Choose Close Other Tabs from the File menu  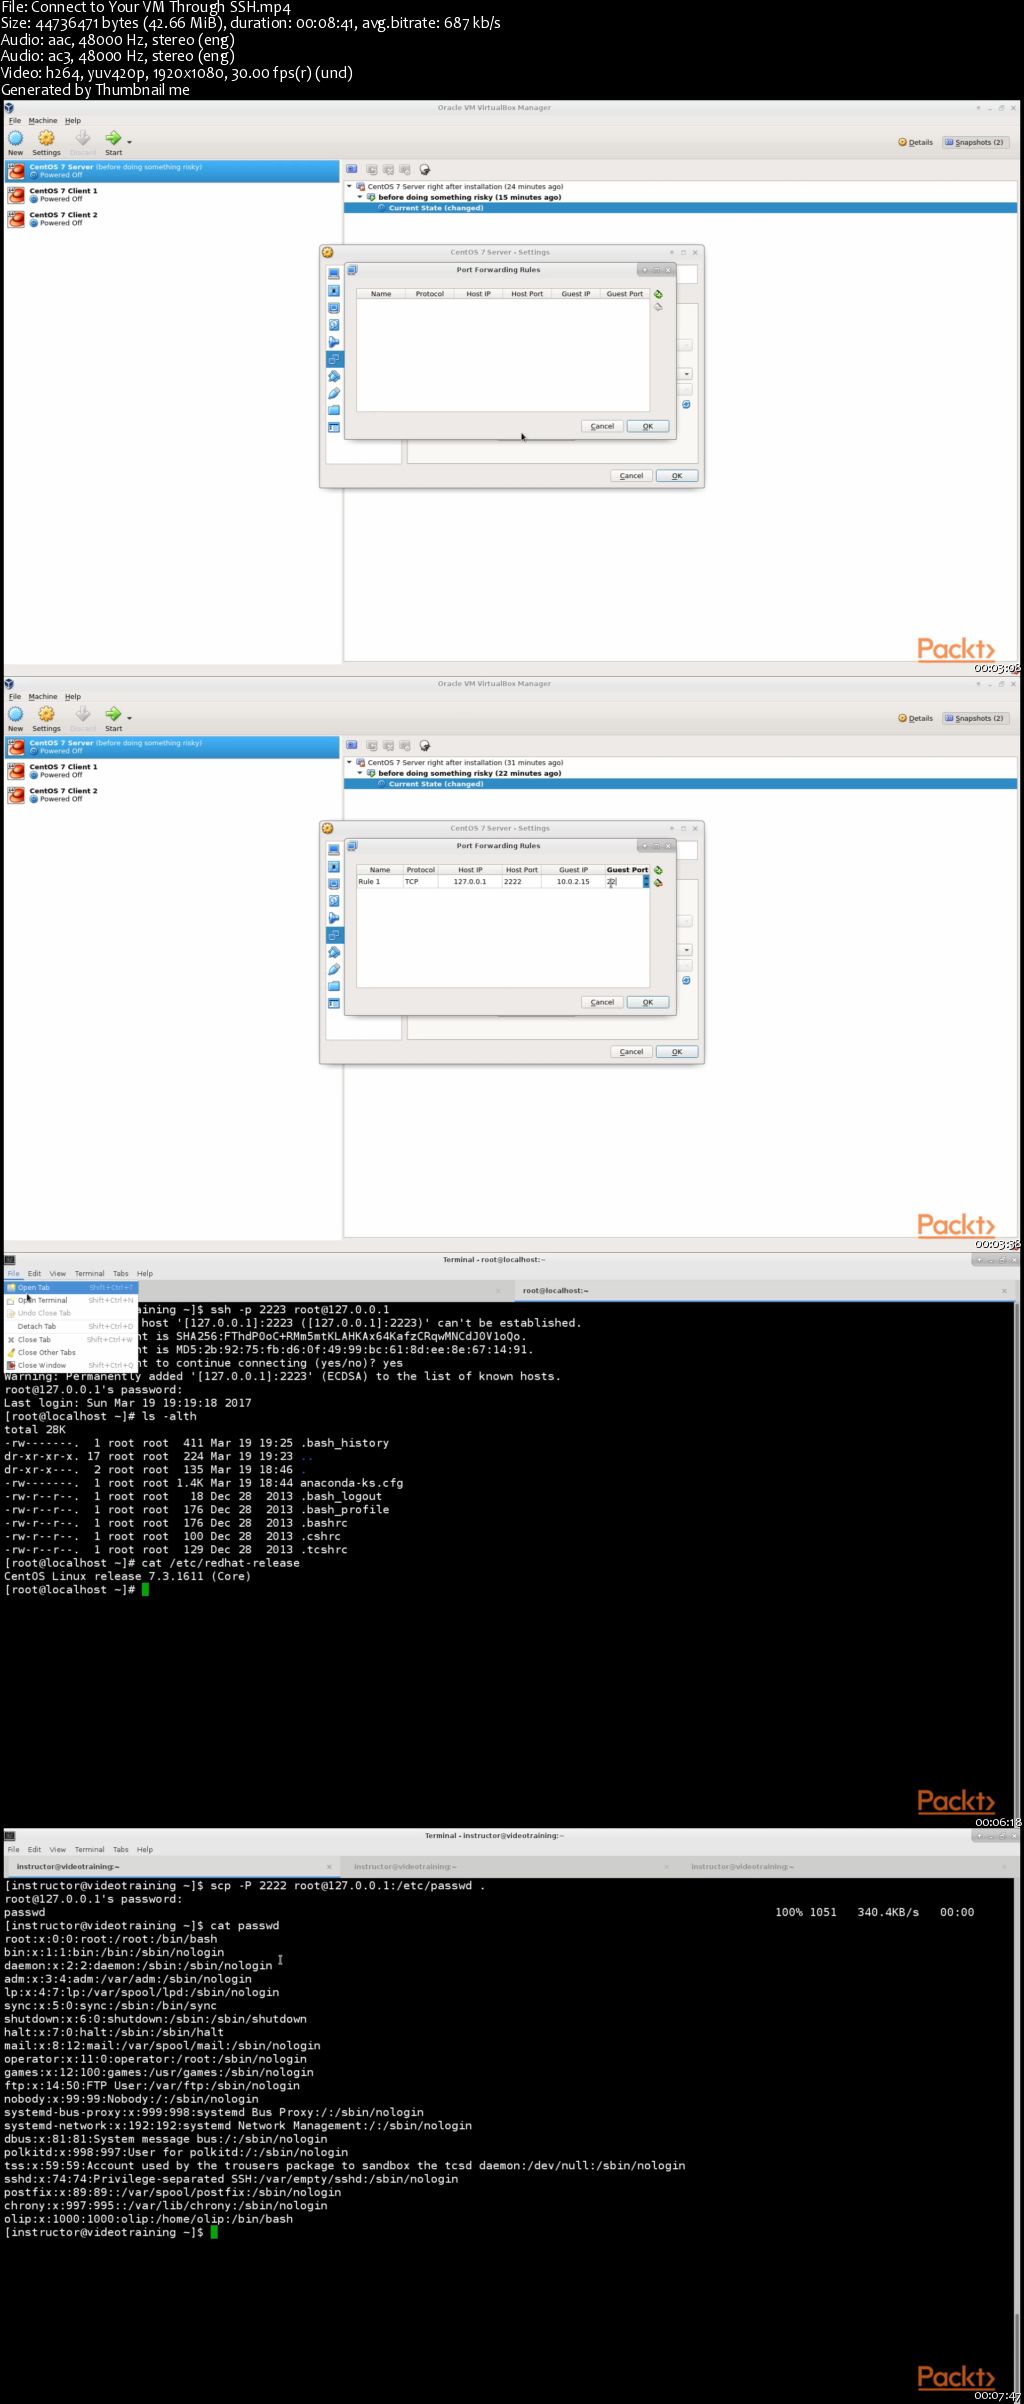pos(70,1352)
